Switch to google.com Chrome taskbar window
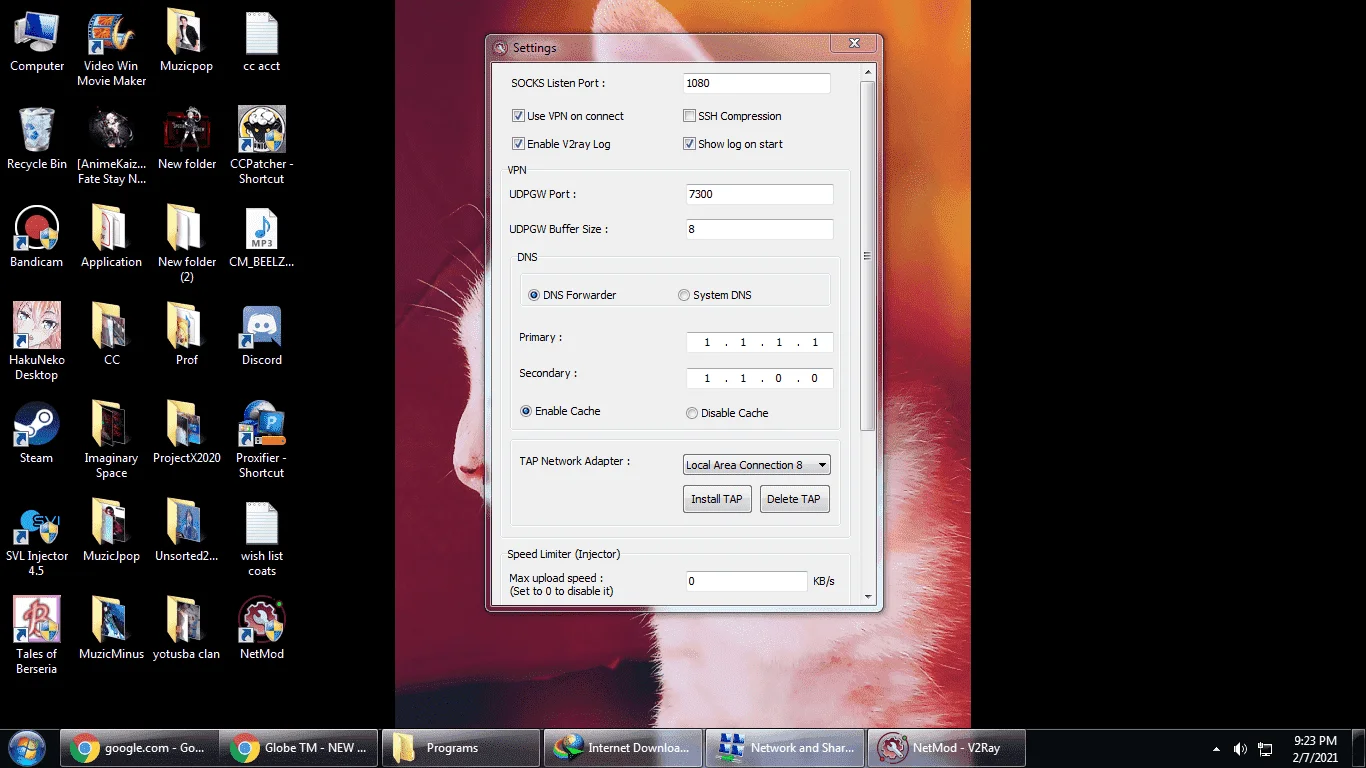This screenshot has width=1366, height=768. tap(140, 747)
